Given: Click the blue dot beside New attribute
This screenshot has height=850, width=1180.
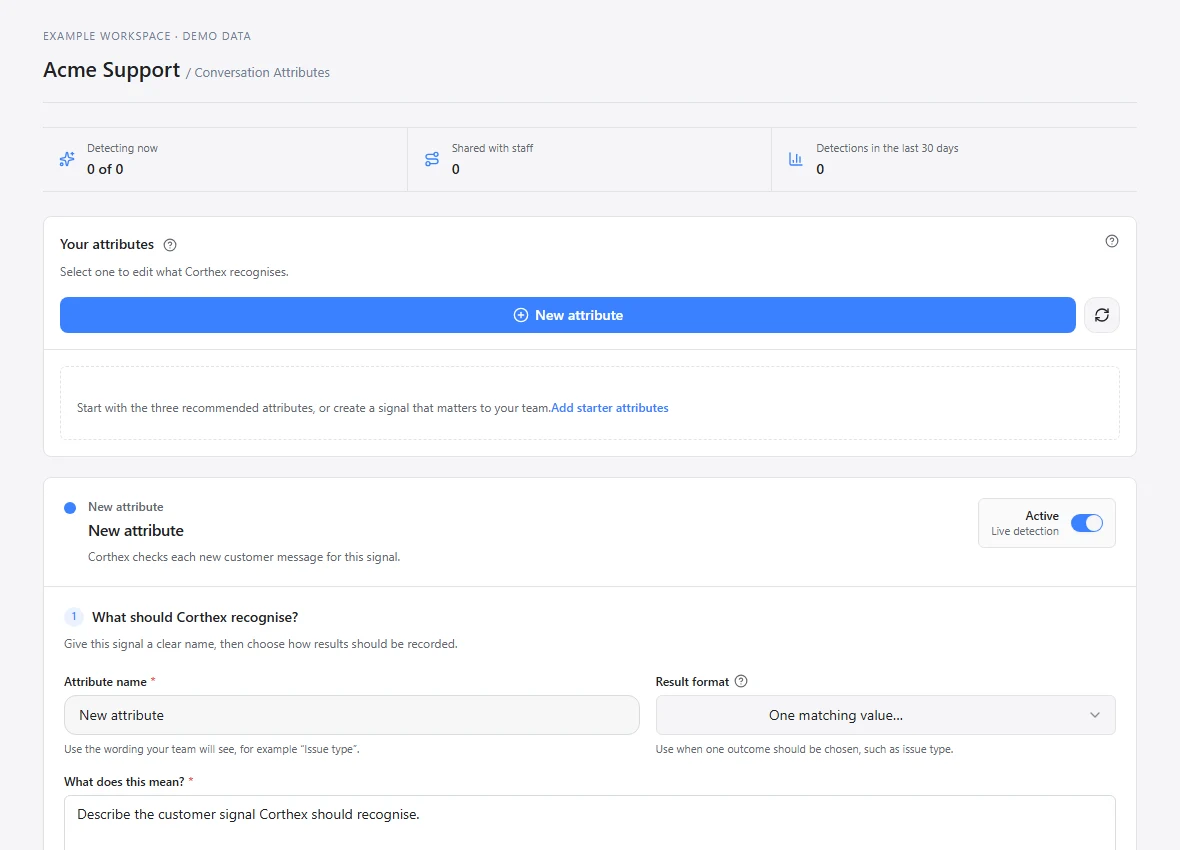Looking at the screenshot, I should pyautogui.click(x=70, y=508).
